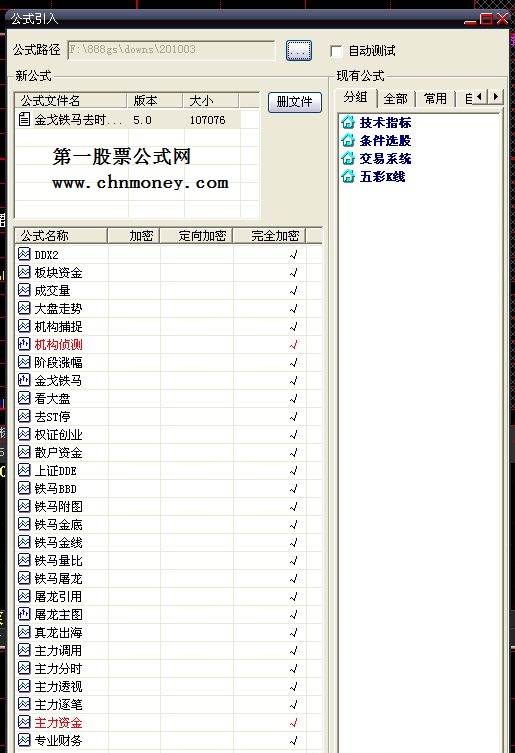Click the left tab-scroll arrow
This screenshot has width=515, height=753.
(480, 97)
